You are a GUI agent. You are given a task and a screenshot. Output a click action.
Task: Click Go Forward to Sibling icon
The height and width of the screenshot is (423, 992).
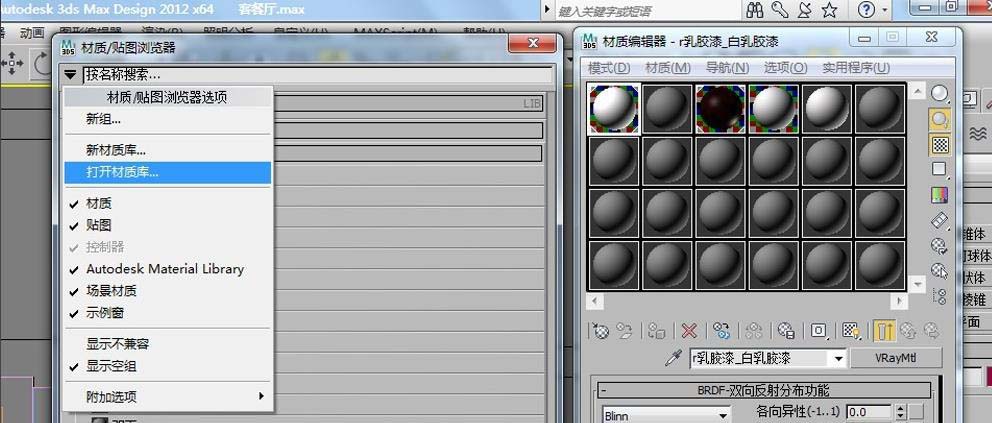click(931, 330)
